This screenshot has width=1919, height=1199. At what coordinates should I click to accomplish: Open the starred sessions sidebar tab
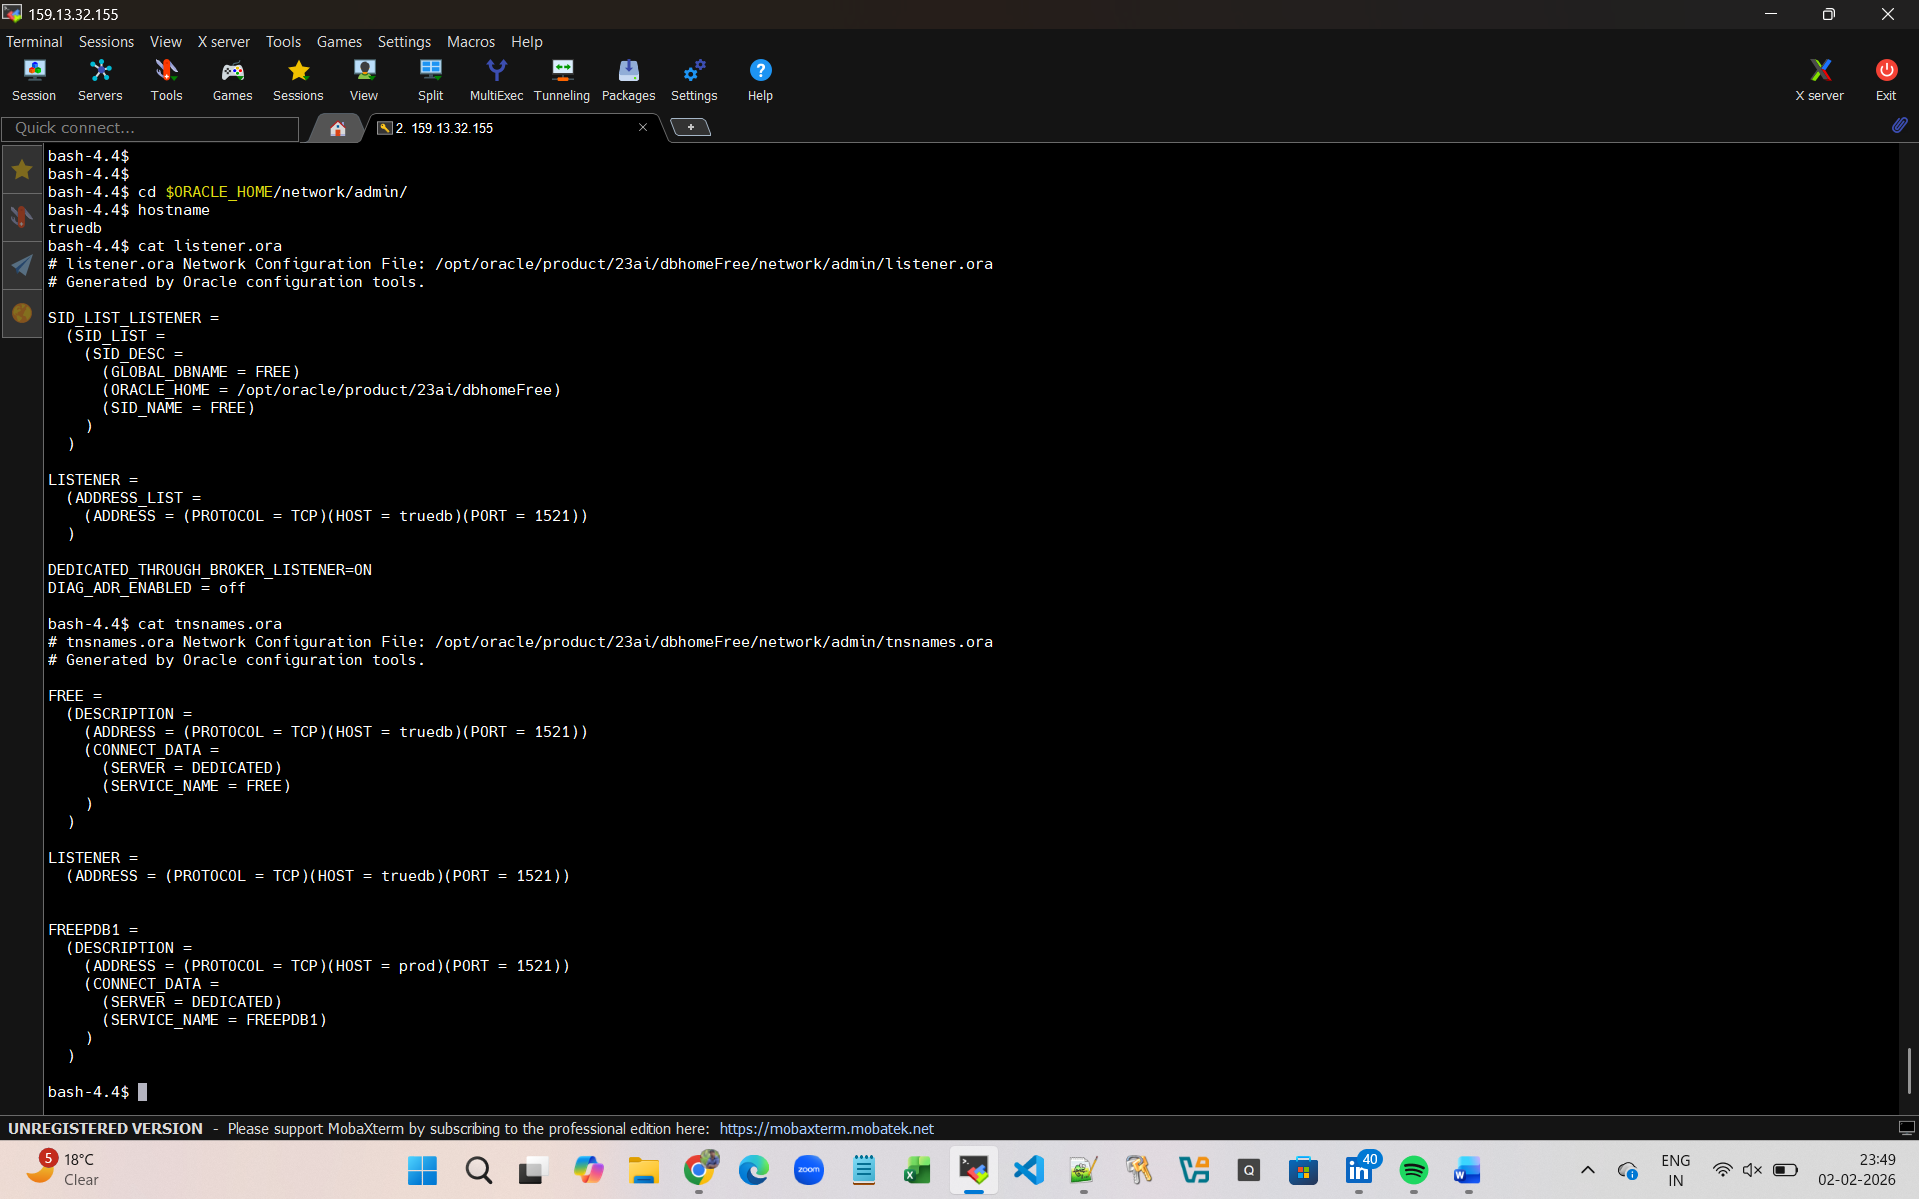pos(22,169)
